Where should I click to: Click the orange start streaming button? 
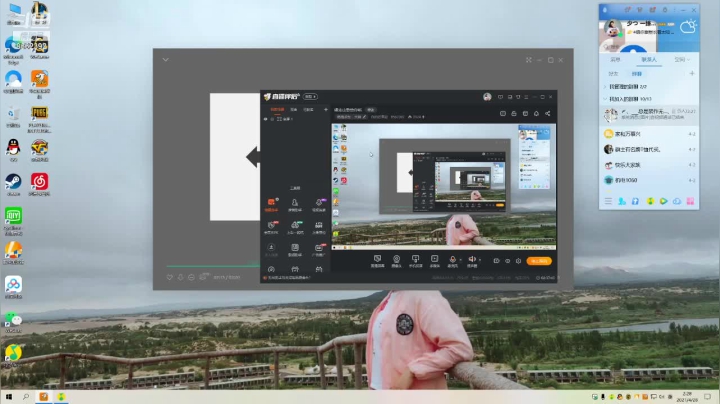pos(539,261)
